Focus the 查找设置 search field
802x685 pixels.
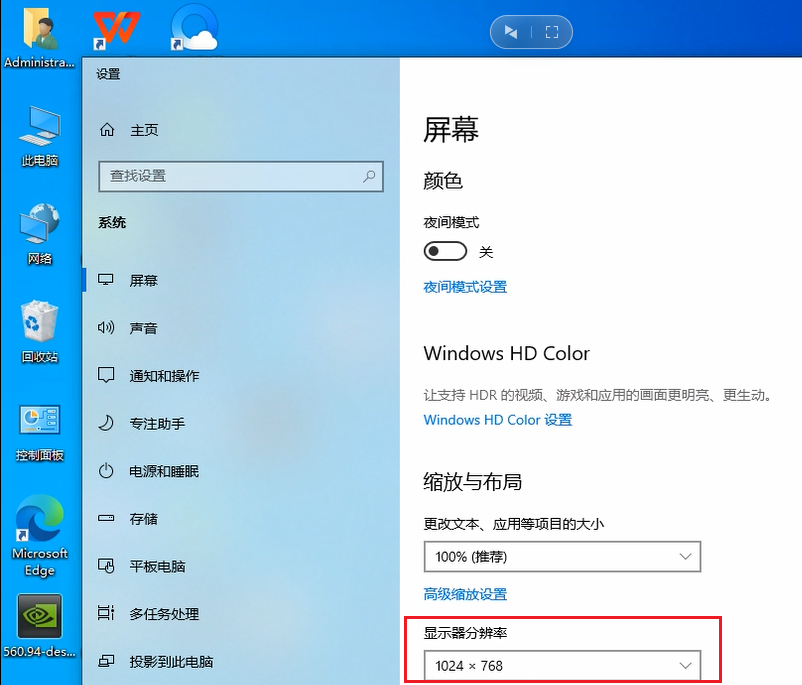pyautogui.click(x=241, y=176)
